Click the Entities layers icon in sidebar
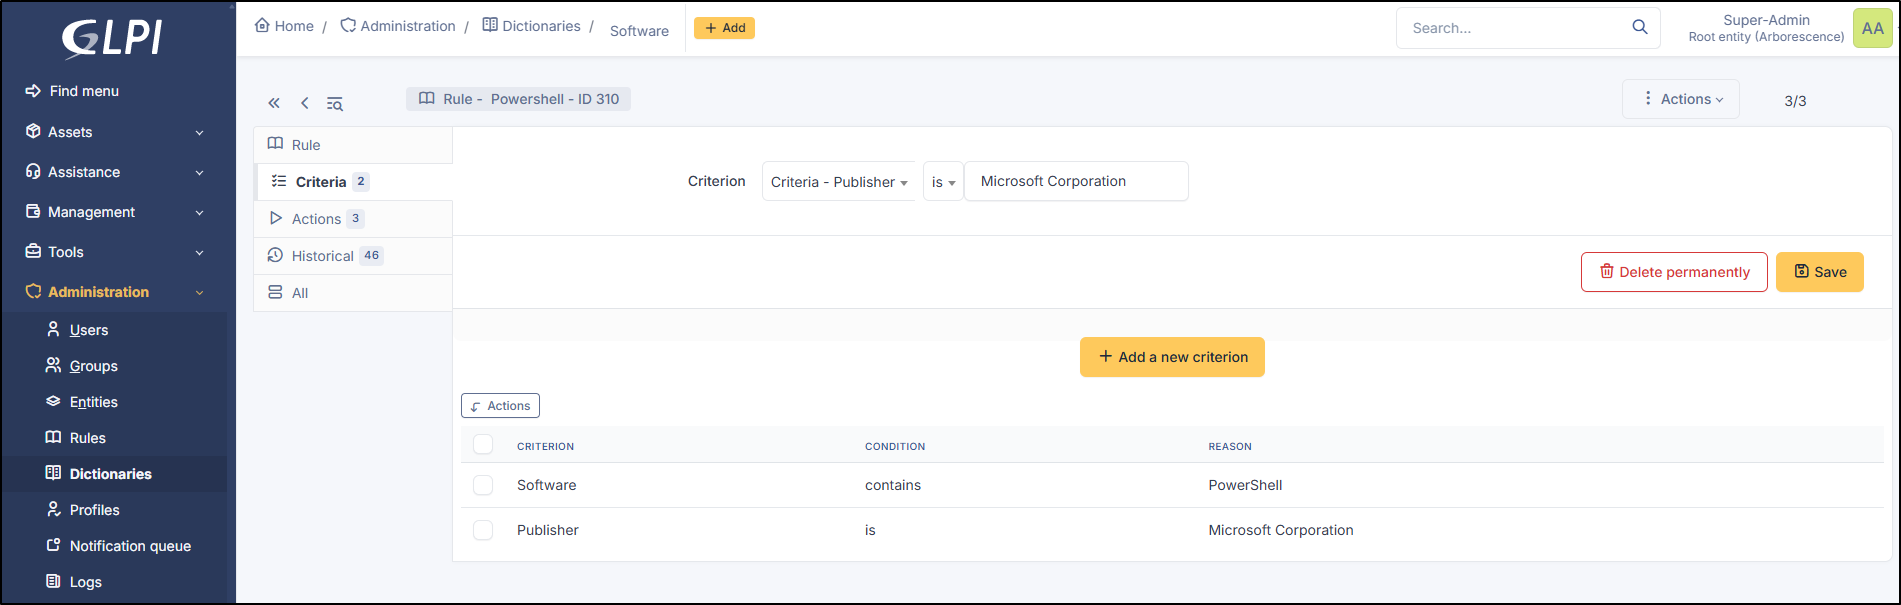 coord(54,401)
